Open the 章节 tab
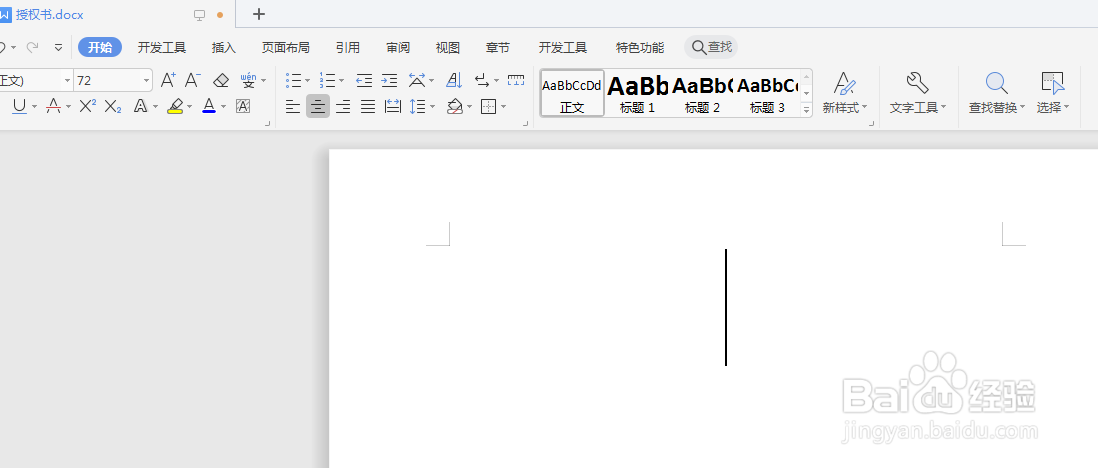Viewport: 1098px width, 468px height. [498, 48]
